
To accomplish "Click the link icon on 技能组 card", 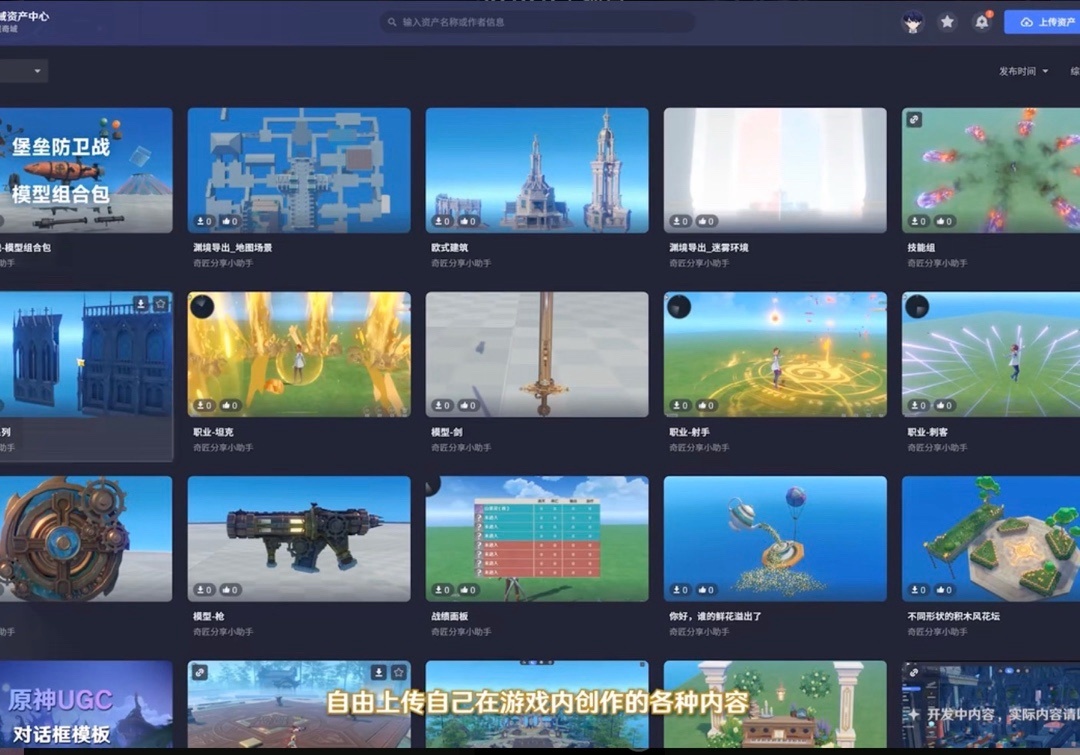I will (914, 120).
